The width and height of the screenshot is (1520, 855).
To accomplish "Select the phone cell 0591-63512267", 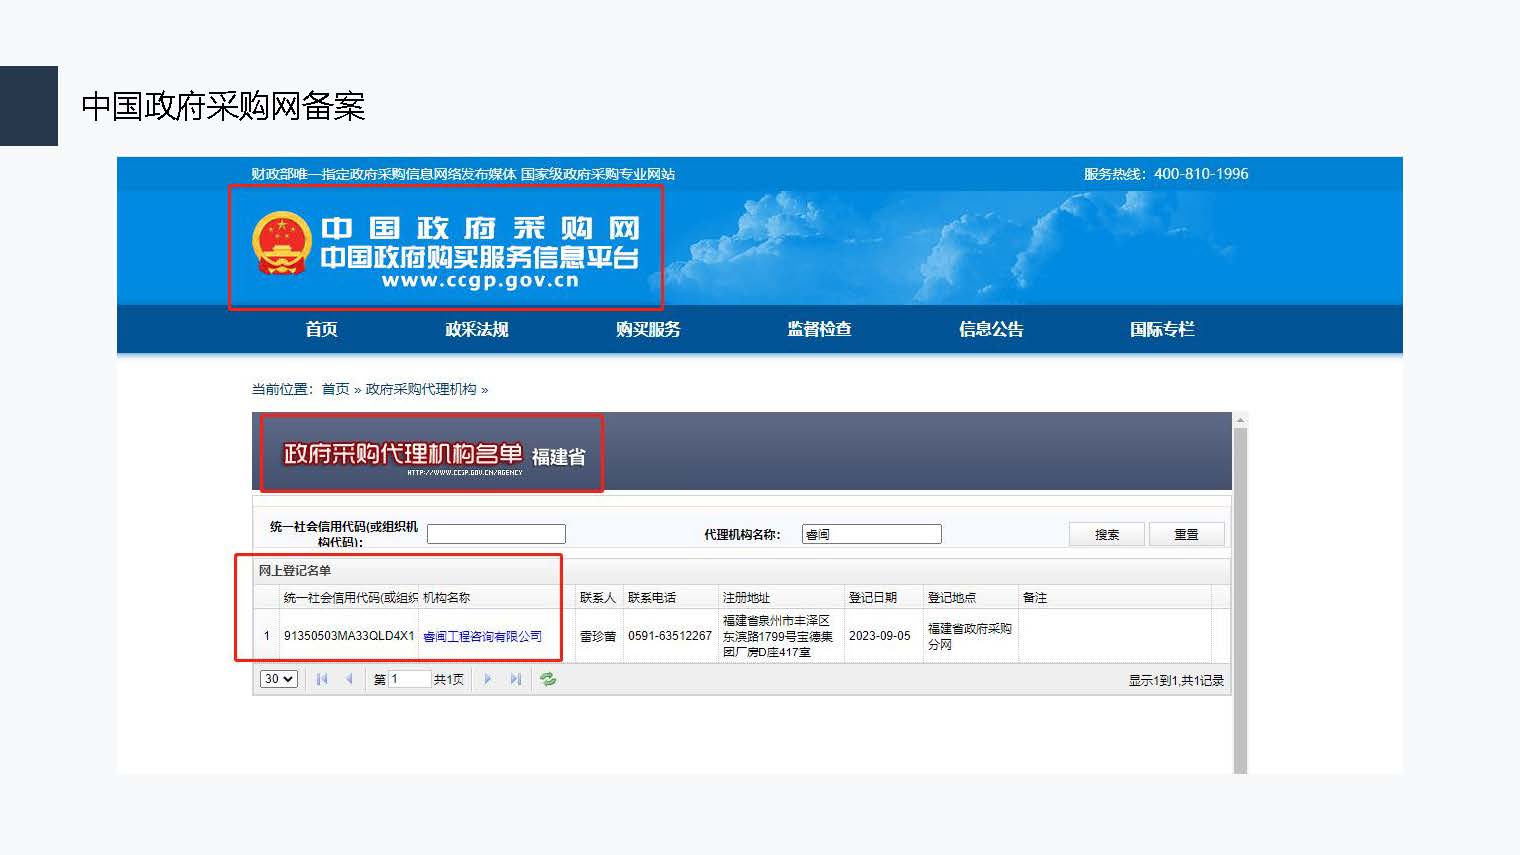I will 670,636.
